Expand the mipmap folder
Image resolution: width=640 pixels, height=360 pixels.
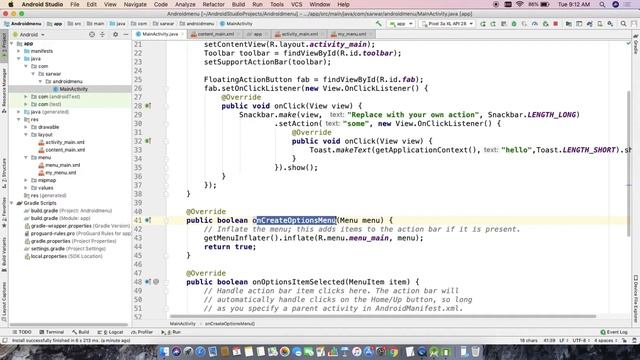pos(26,180)
